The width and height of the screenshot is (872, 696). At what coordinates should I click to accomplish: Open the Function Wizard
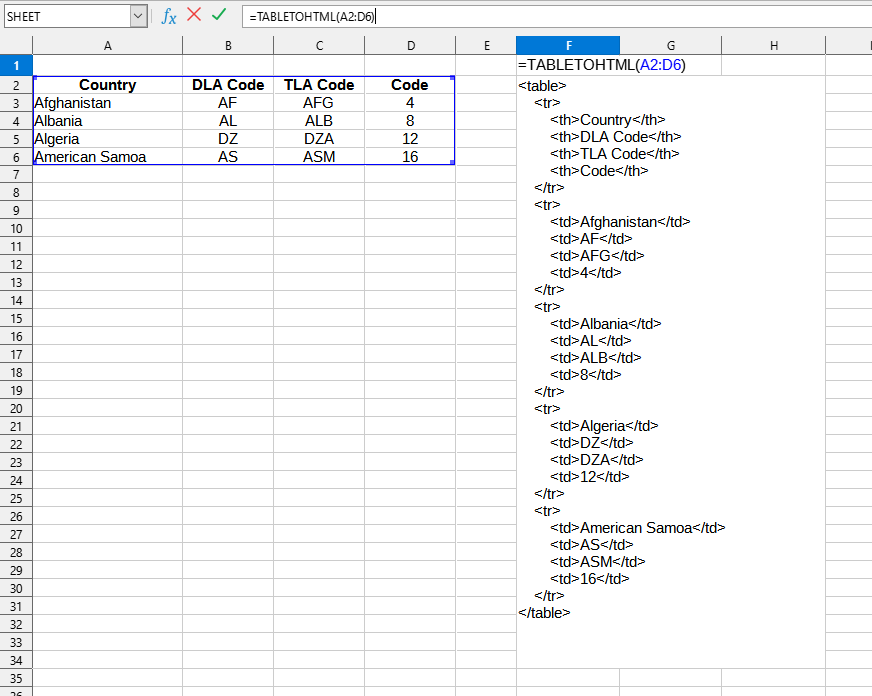(x=169, y=15)
